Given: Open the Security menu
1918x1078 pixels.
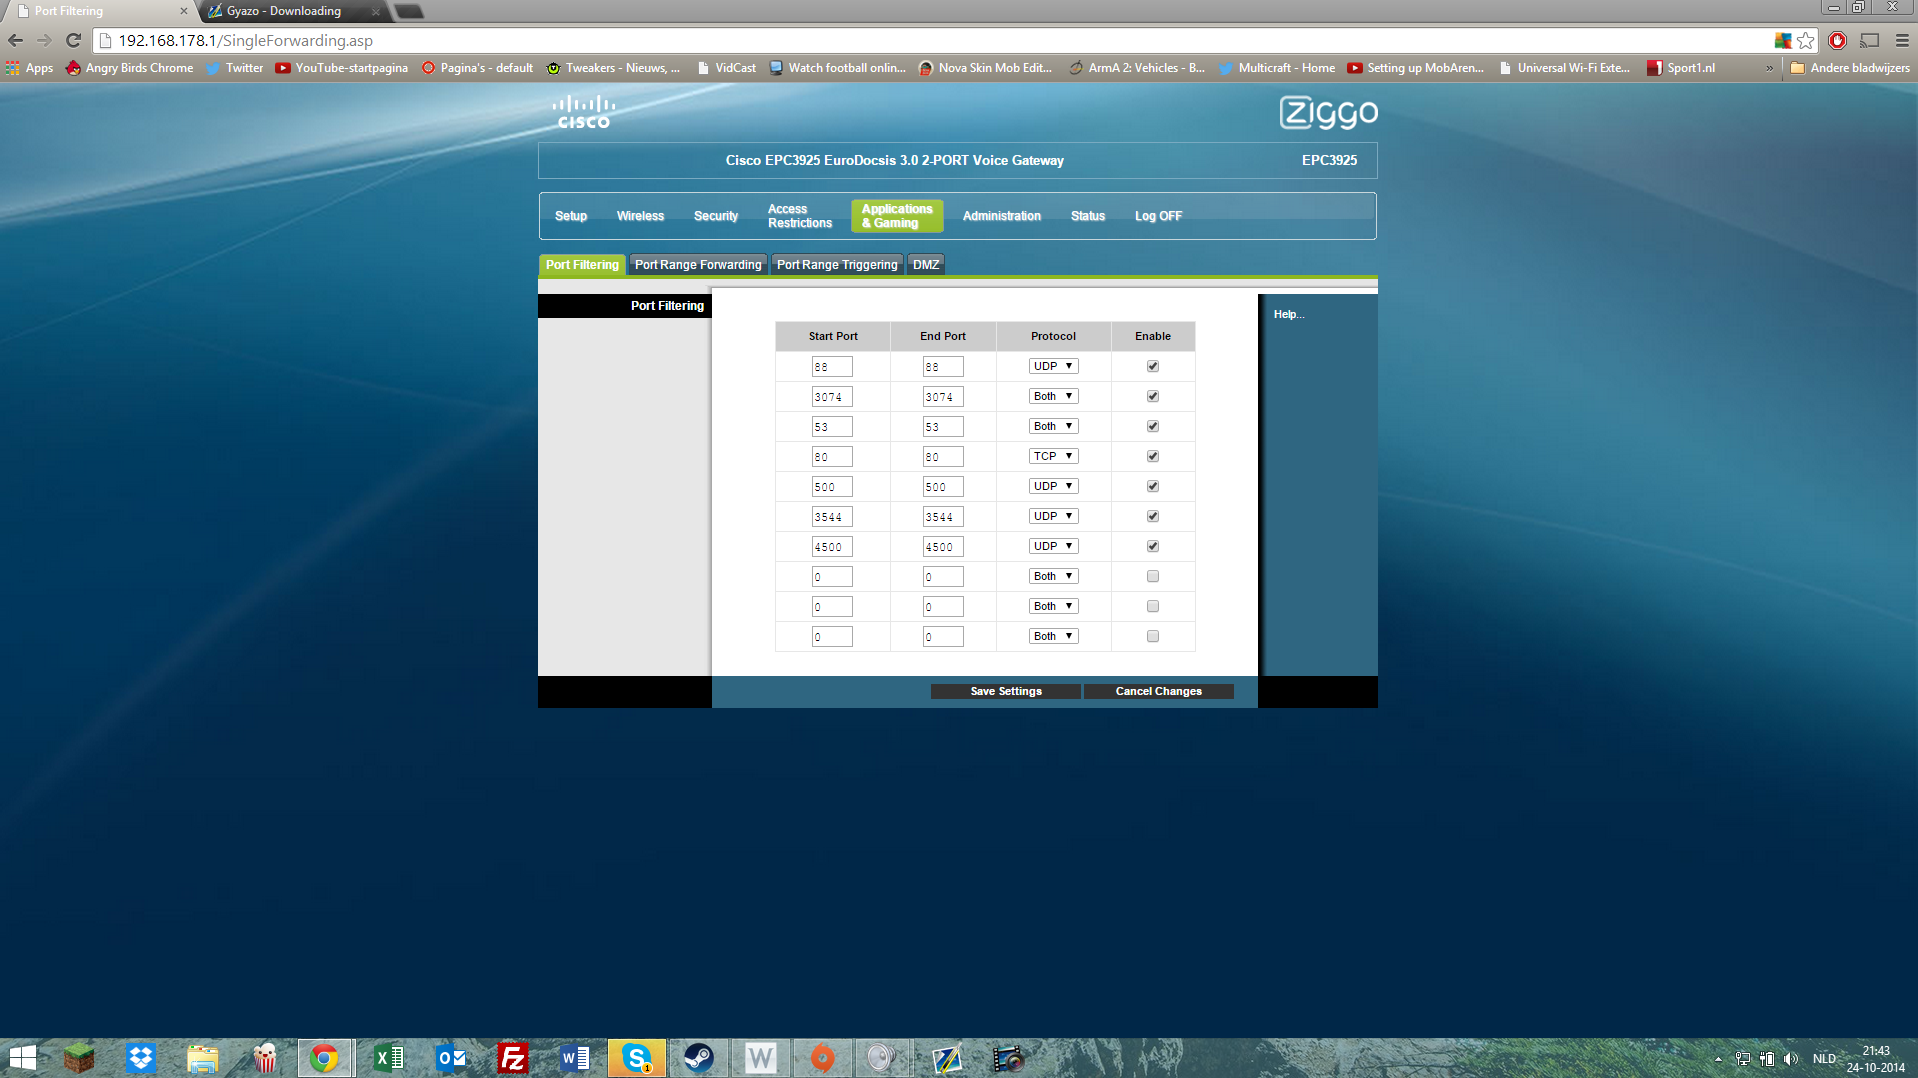Looking at the screenshot, I should point(716,216).
